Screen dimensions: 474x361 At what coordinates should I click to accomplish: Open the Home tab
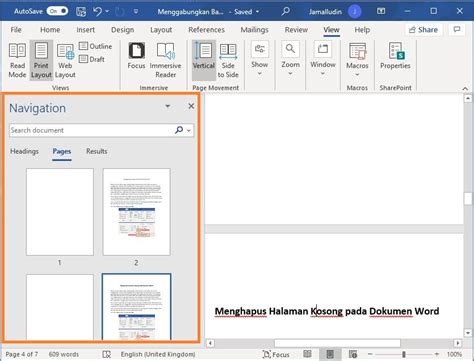pos(50,30)
